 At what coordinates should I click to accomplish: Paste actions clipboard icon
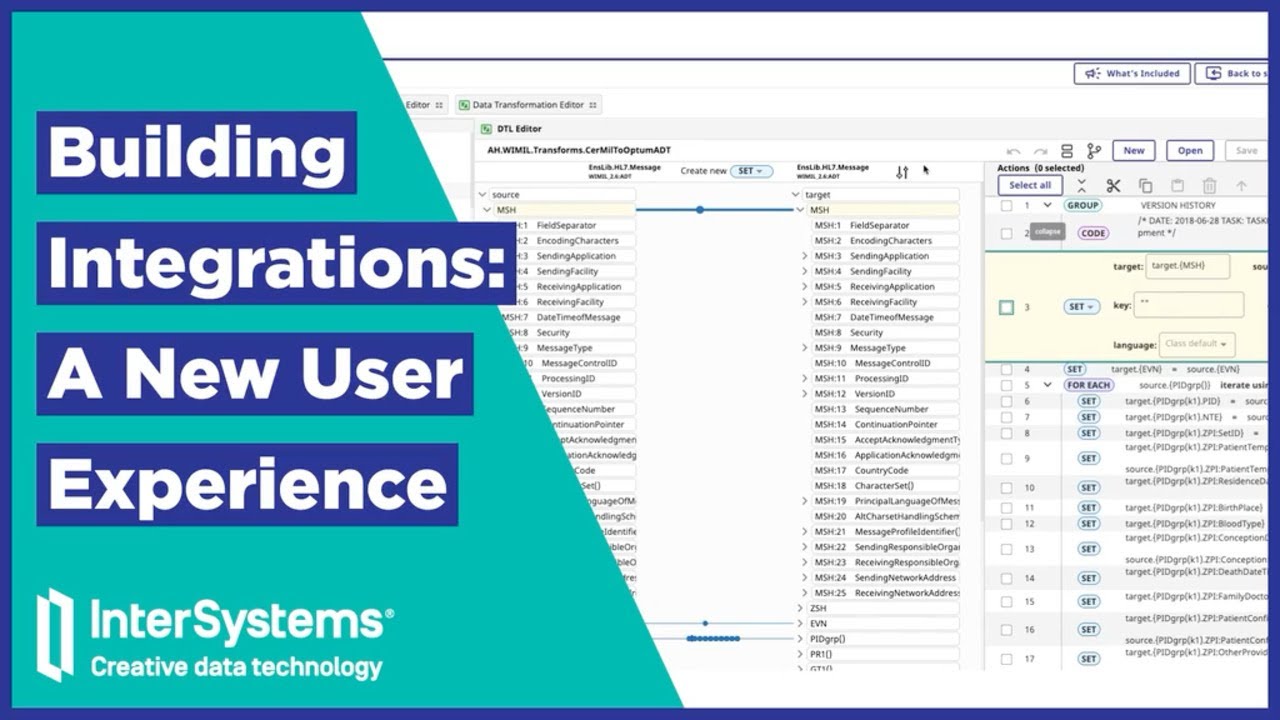1178,186
